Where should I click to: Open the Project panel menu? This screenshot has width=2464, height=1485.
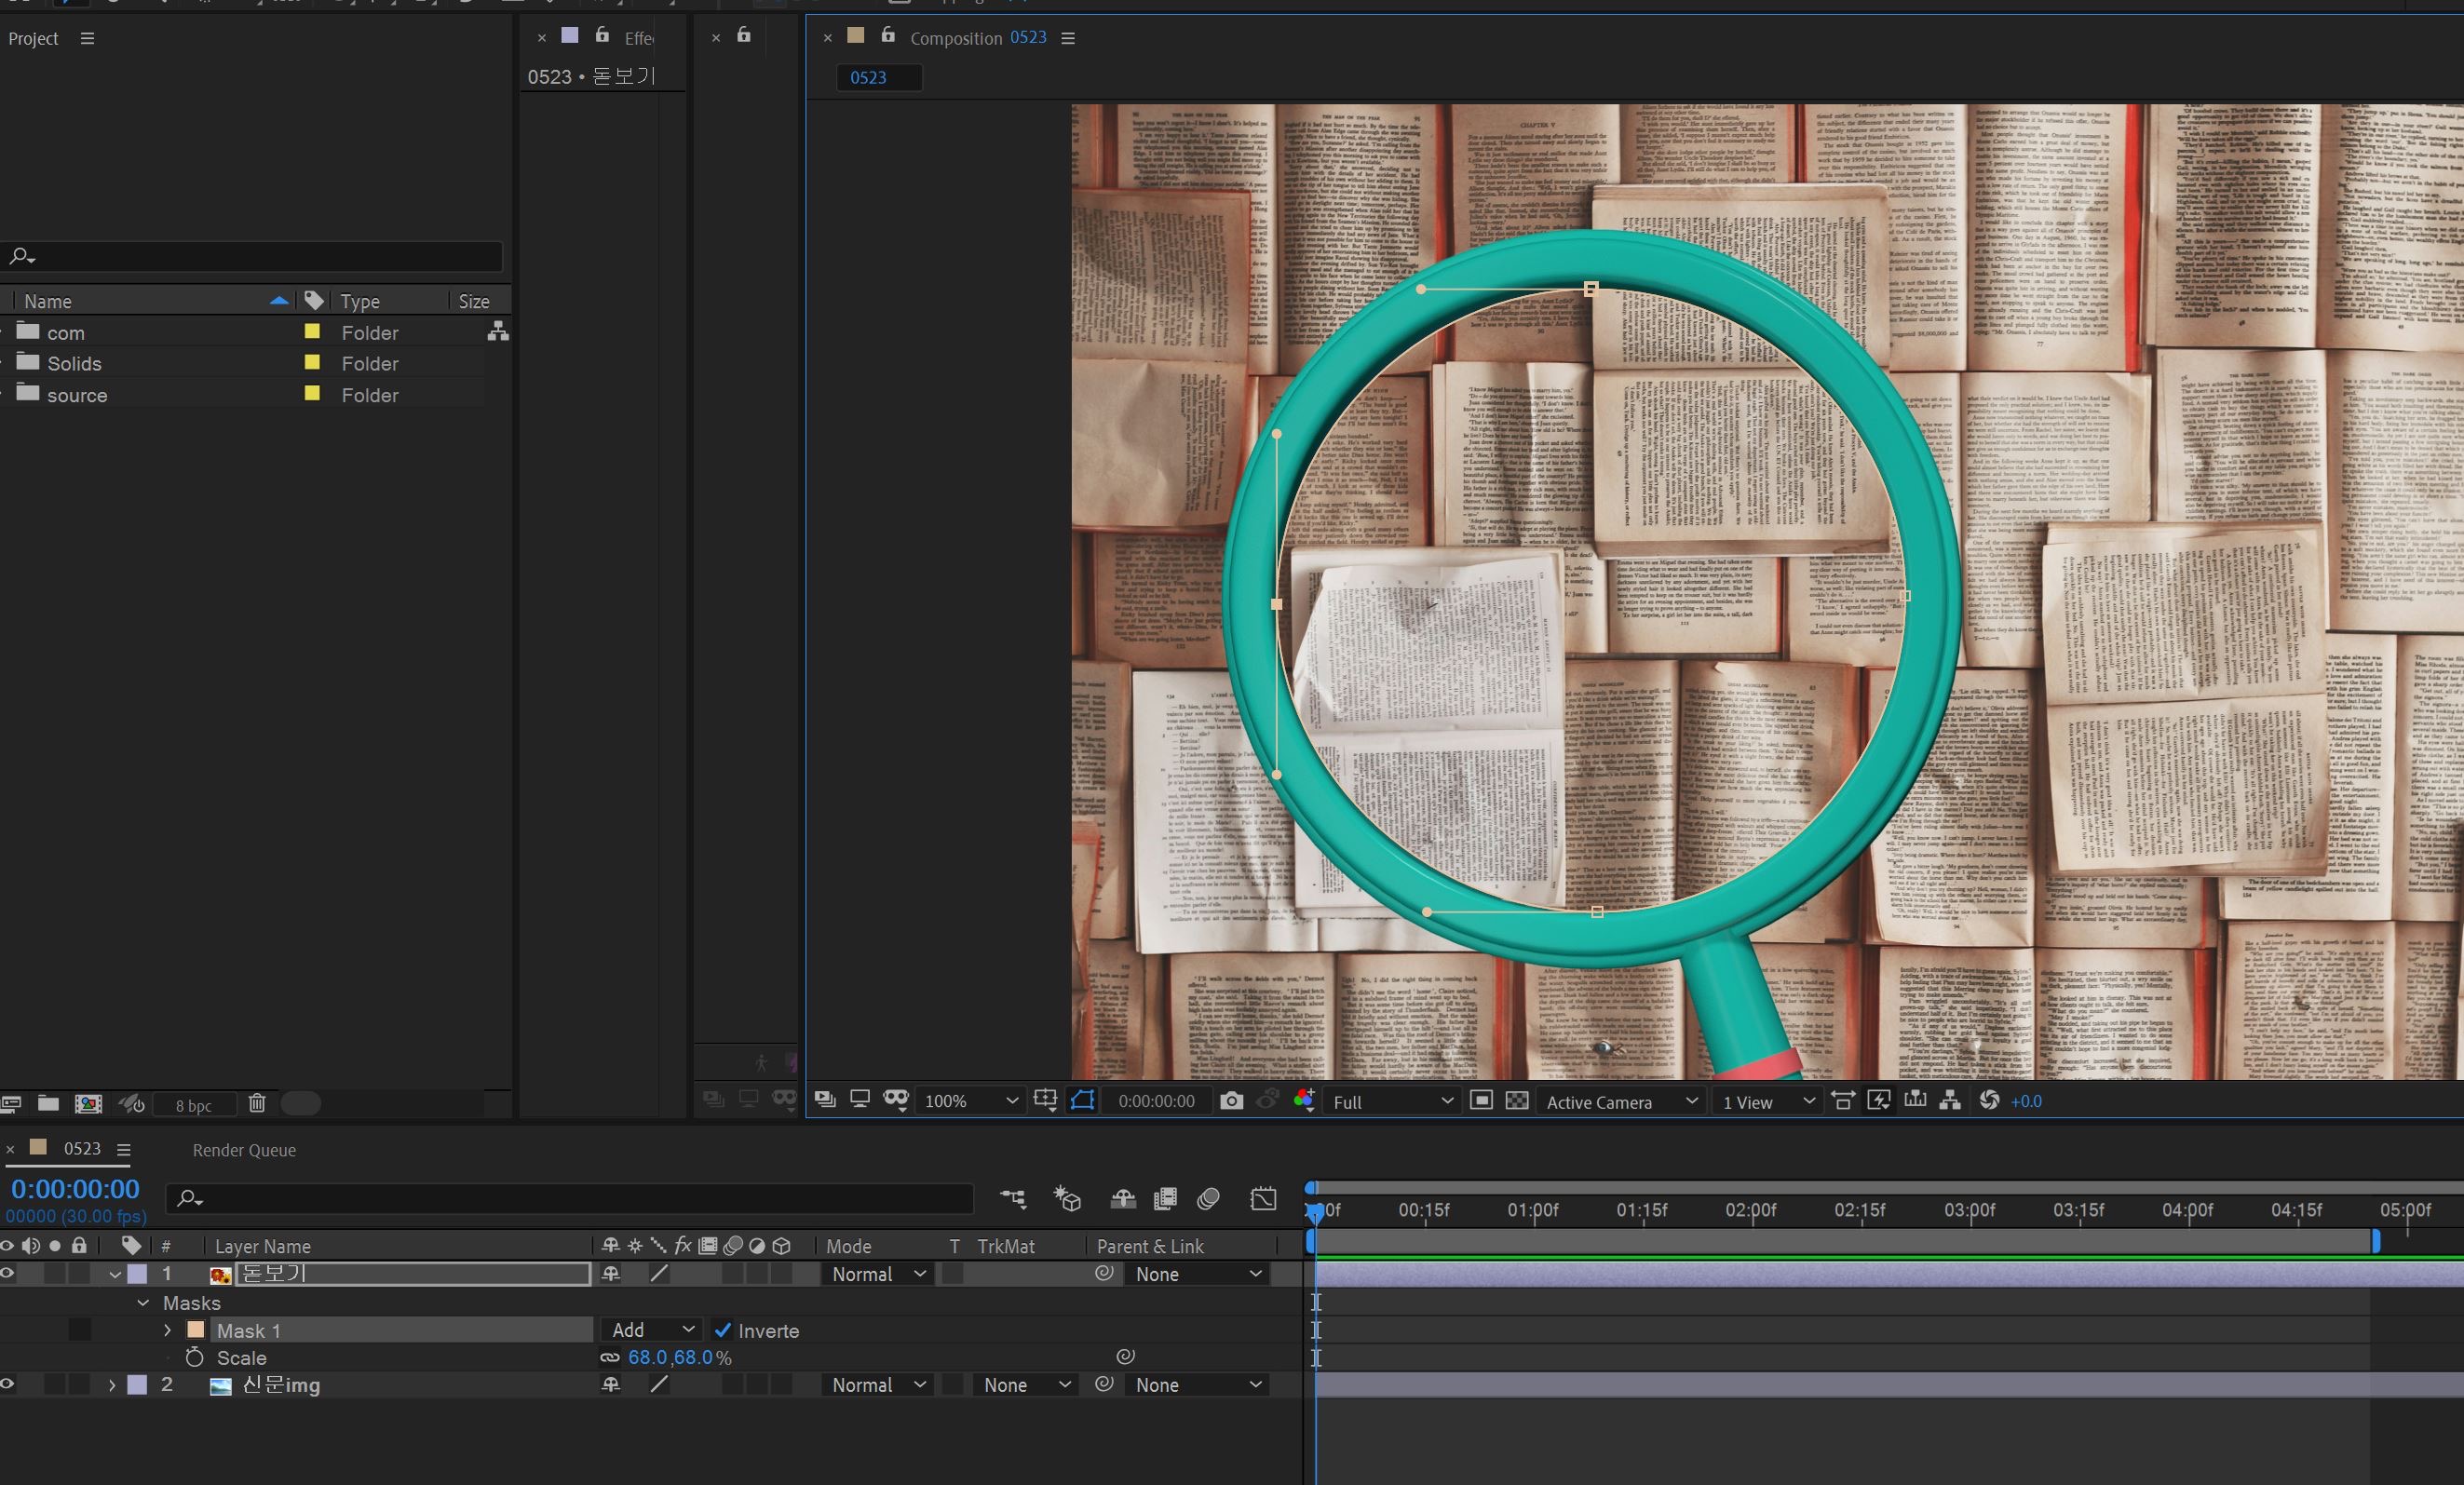[87, 38]
